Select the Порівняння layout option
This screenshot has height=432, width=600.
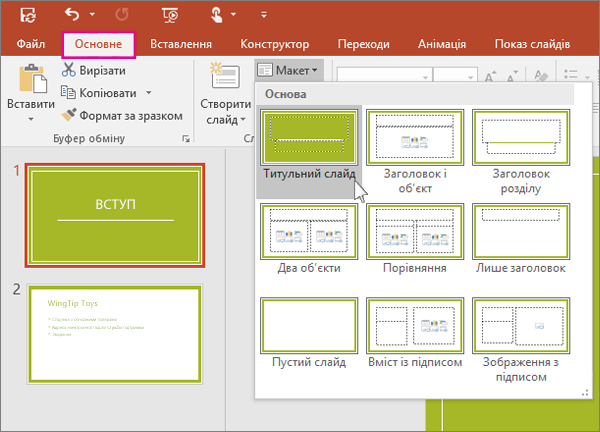[414, 231]
